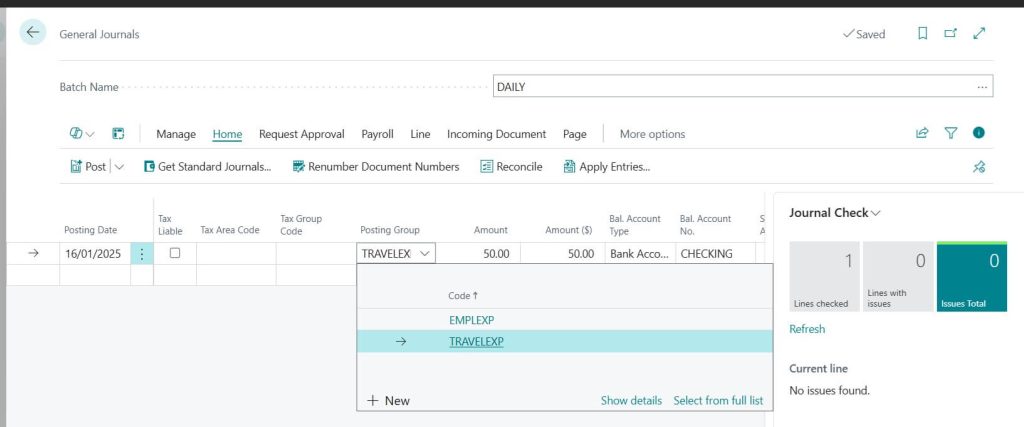Open the page in a new window
Image resolution: width=1024 pixels, height=427 pixels.
pos(951,34)
